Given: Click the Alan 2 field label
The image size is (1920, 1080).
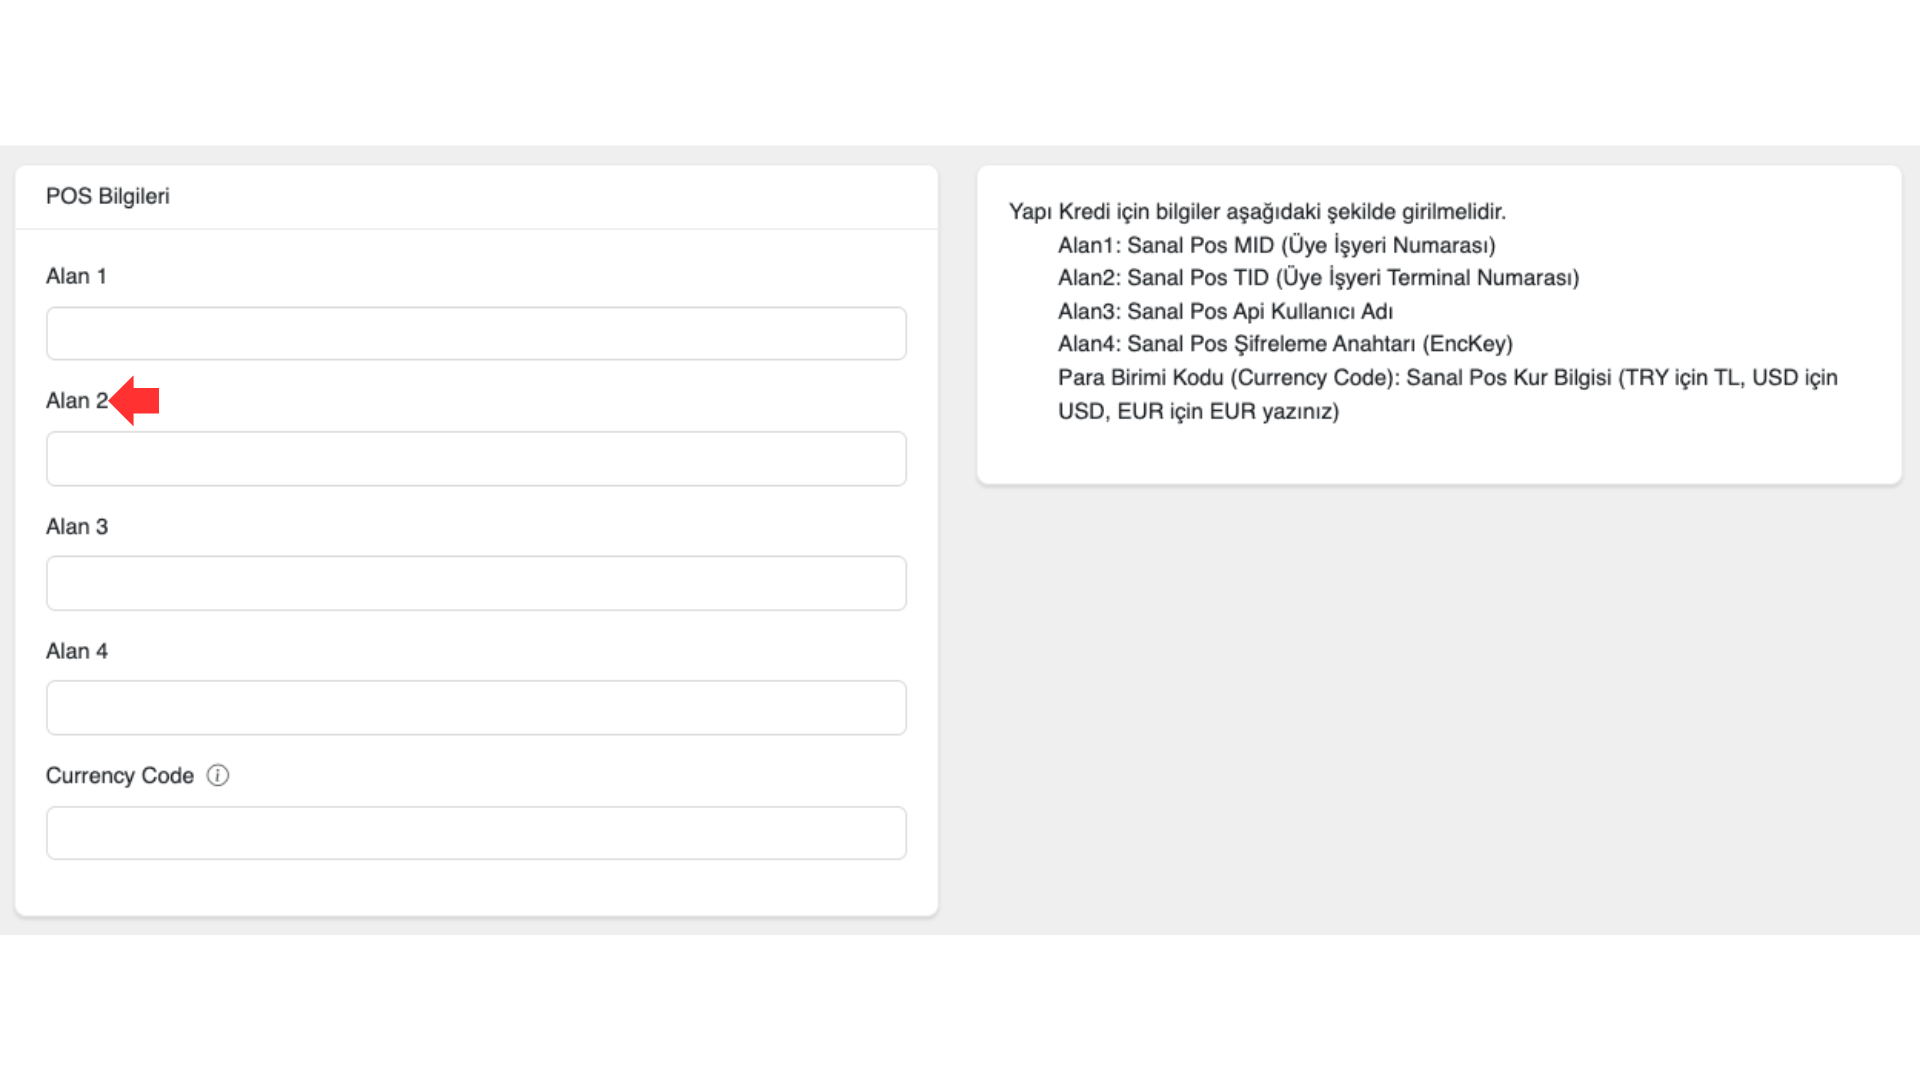Looking at the screenshot, I should tap(76, 401).
